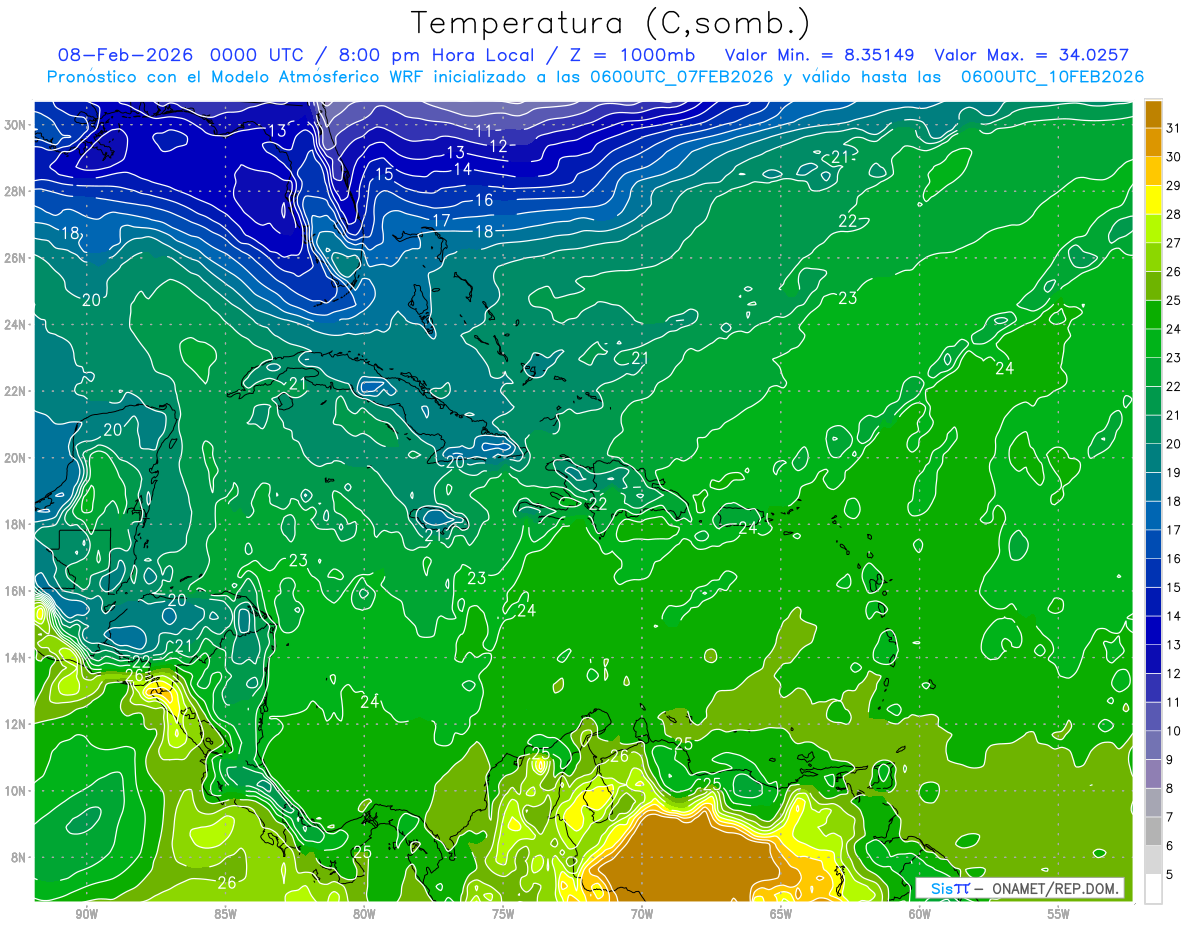Click the '15' contour label on the map
This screenshot has height=927, width=1200.
pos(384,174)
